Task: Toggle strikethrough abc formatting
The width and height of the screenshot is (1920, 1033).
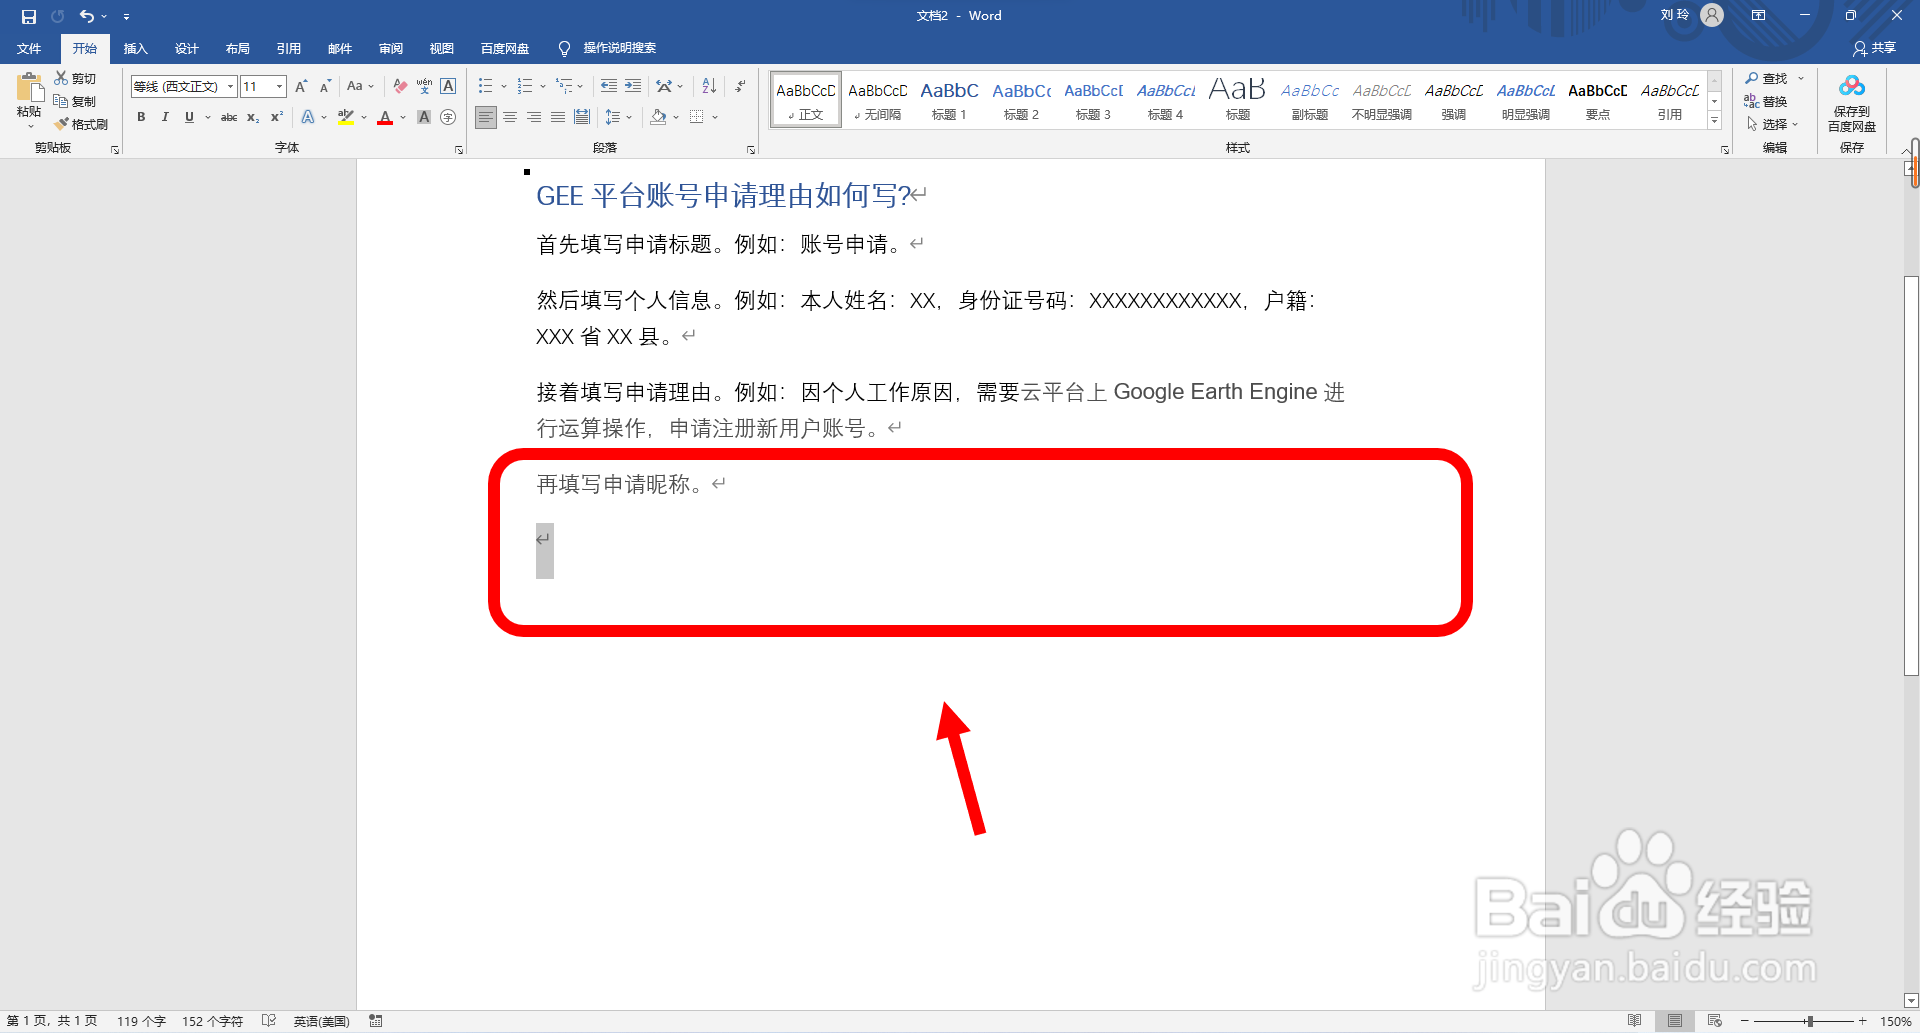Action: coord(229,117)
